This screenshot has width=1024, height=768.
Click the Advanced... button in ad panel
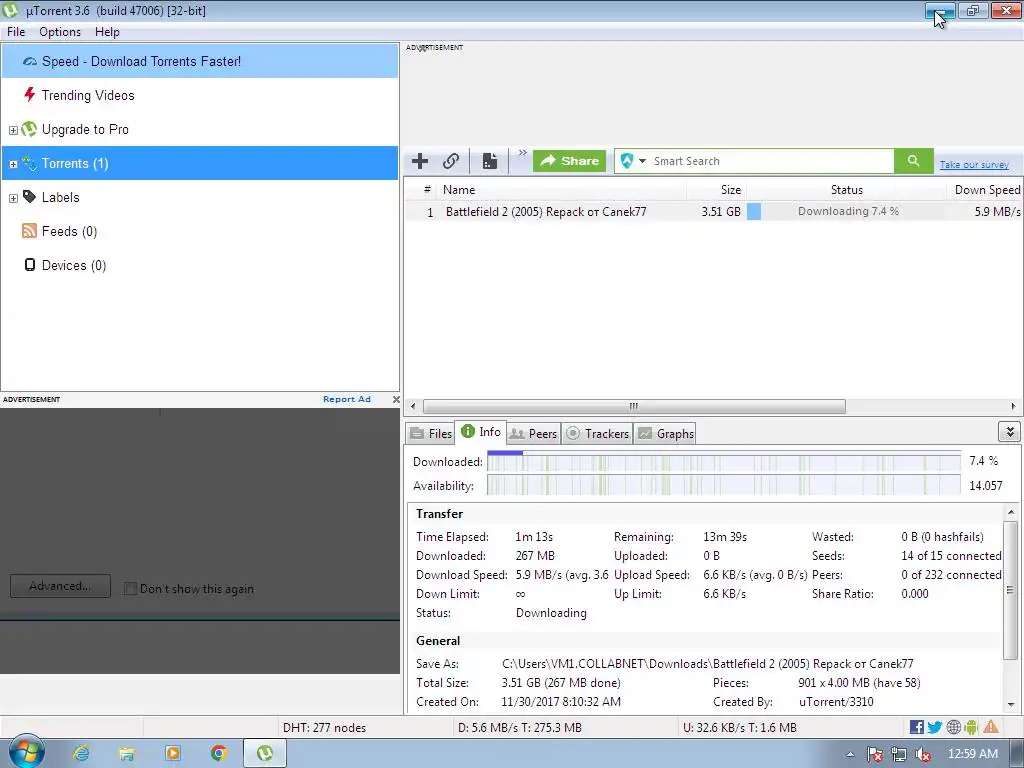60,586
